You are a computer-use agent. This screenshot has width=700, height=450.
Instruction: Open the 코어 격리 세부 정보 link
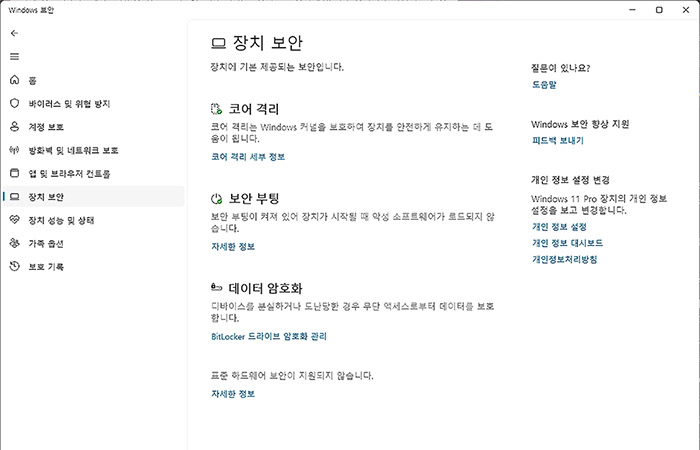coord(248,157)
